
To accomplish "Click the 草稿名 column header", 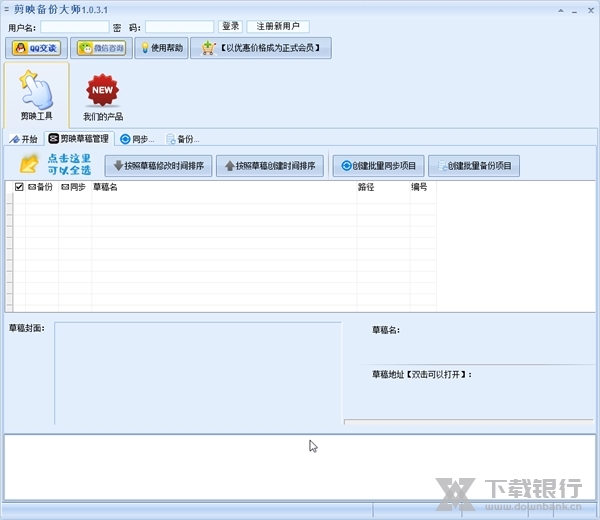I will click(224, 187).
